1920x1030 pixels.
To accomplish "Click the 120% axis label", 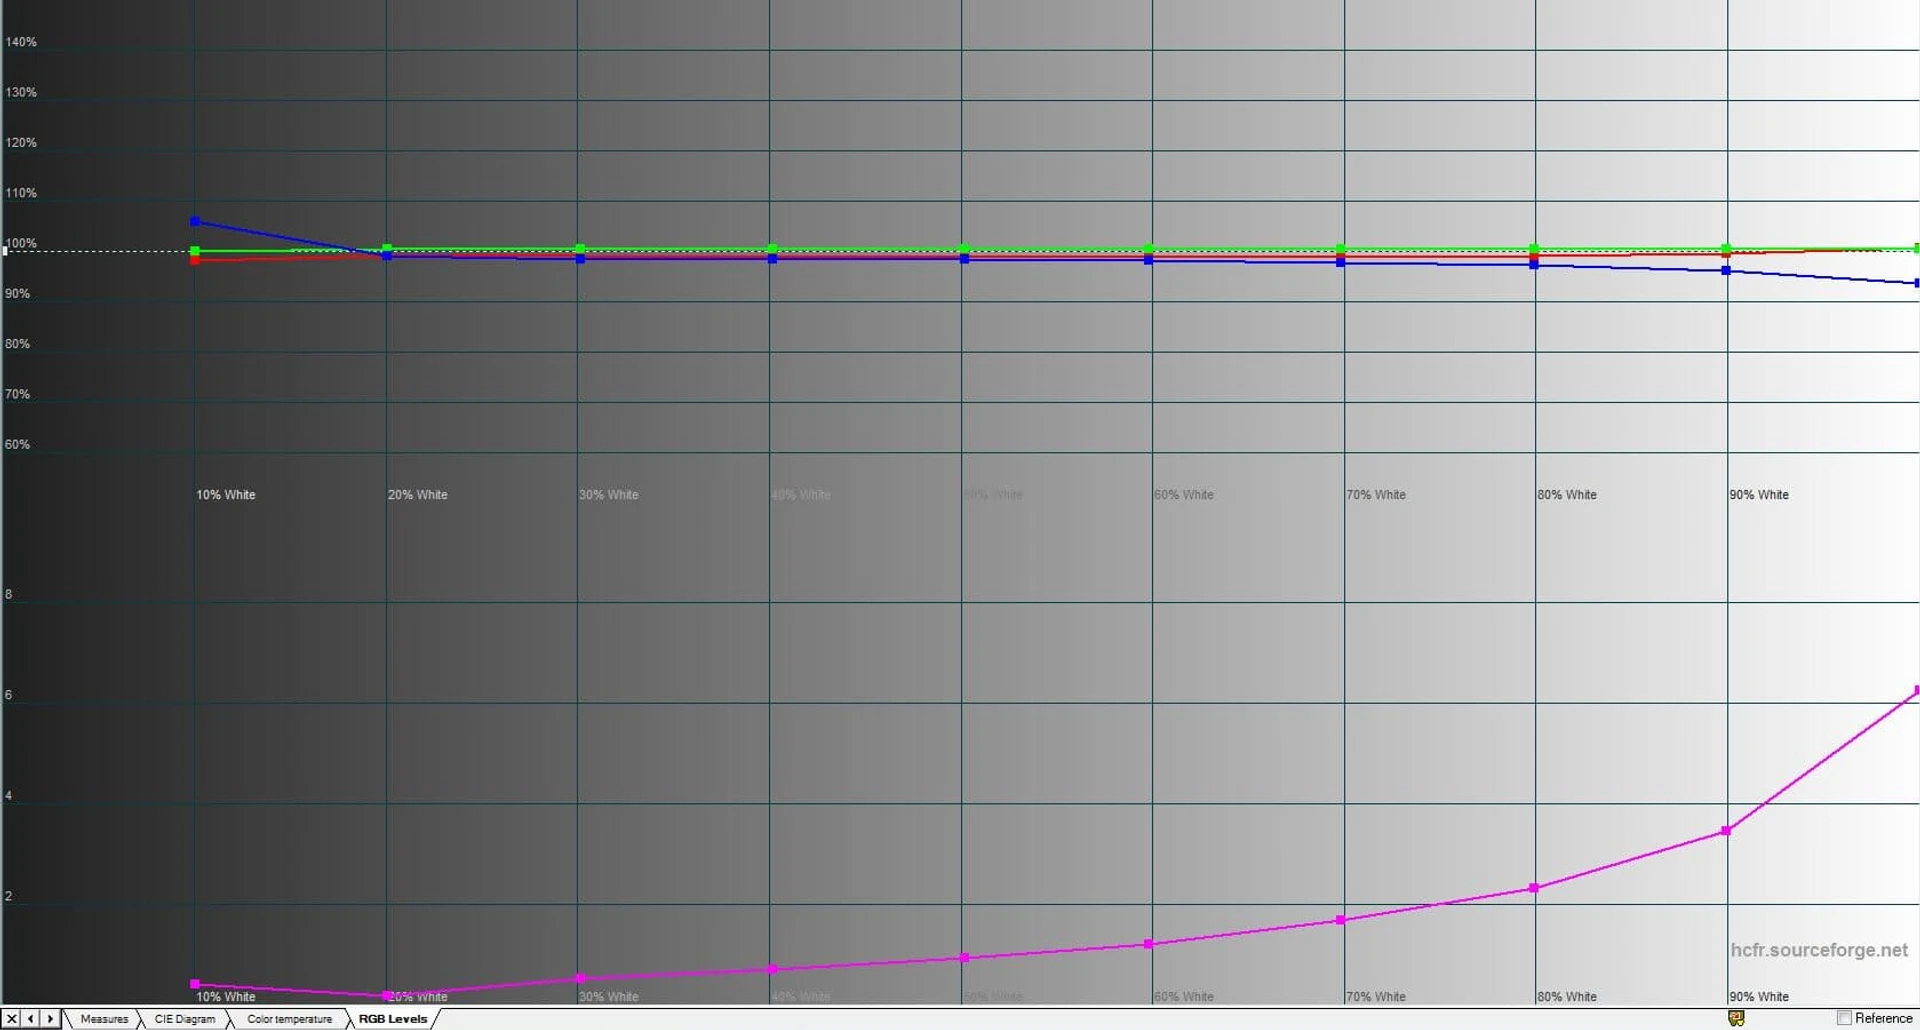I will pyautogui.click(x=21, y=143).
